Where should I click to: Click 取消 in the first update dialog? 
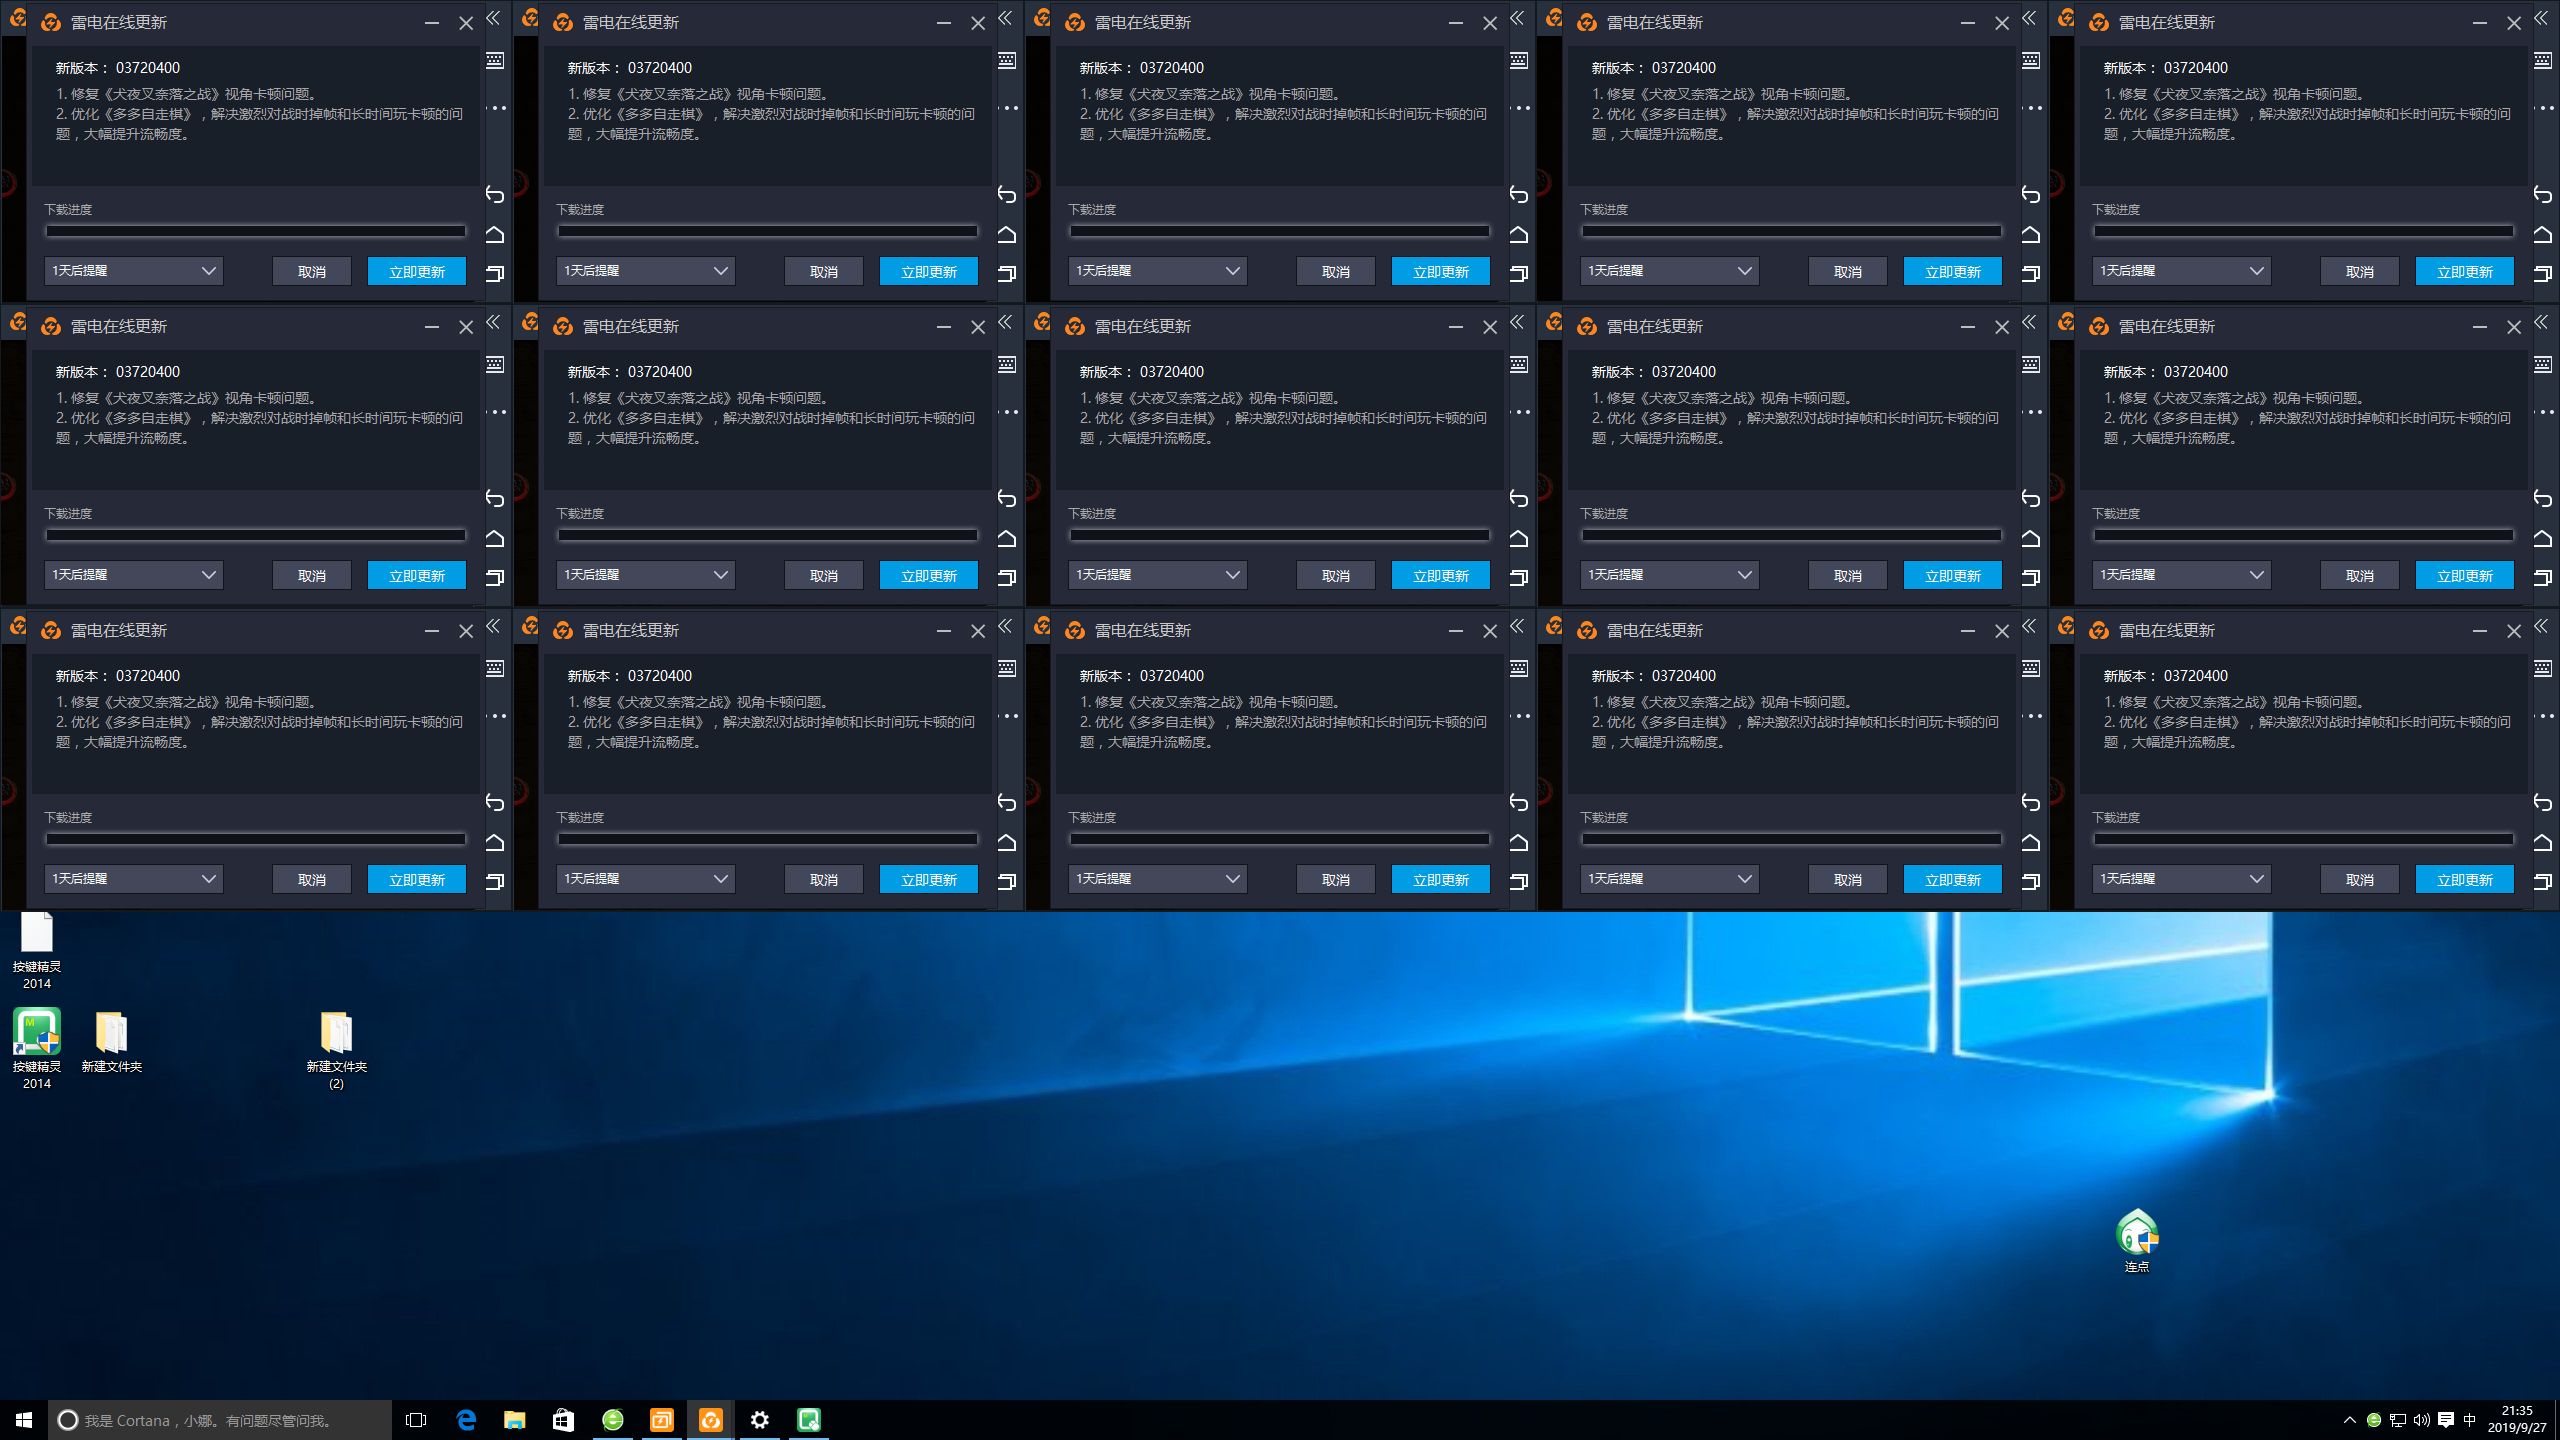pyautogui.click(x=312, y=271)
